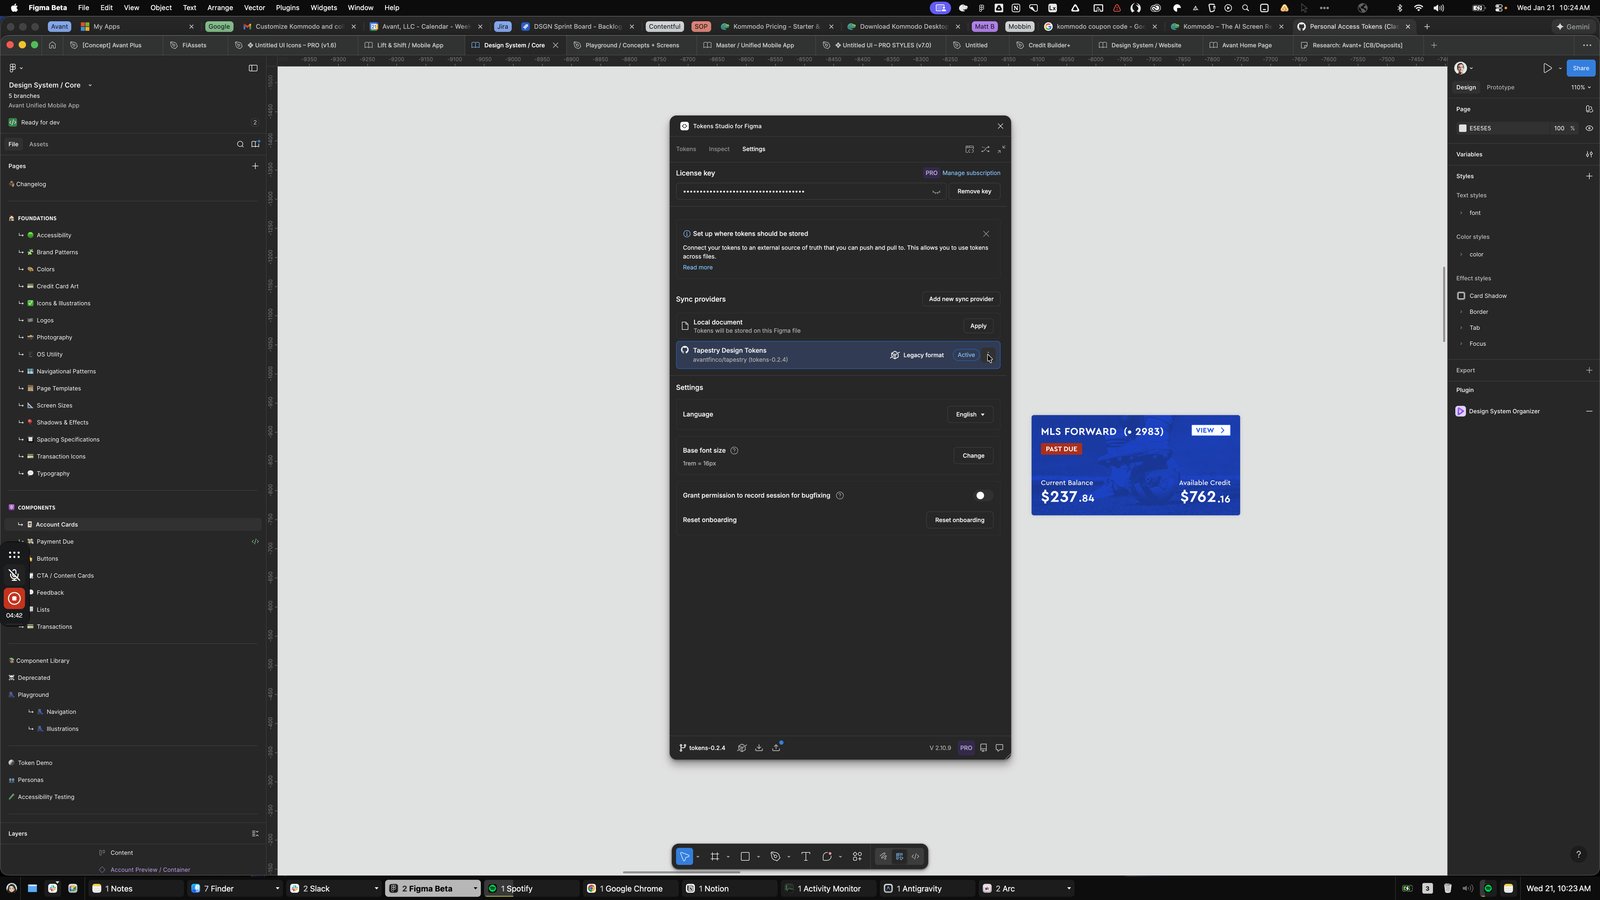Switch to the Tokens tab in plugin

(x=686, y=149)
